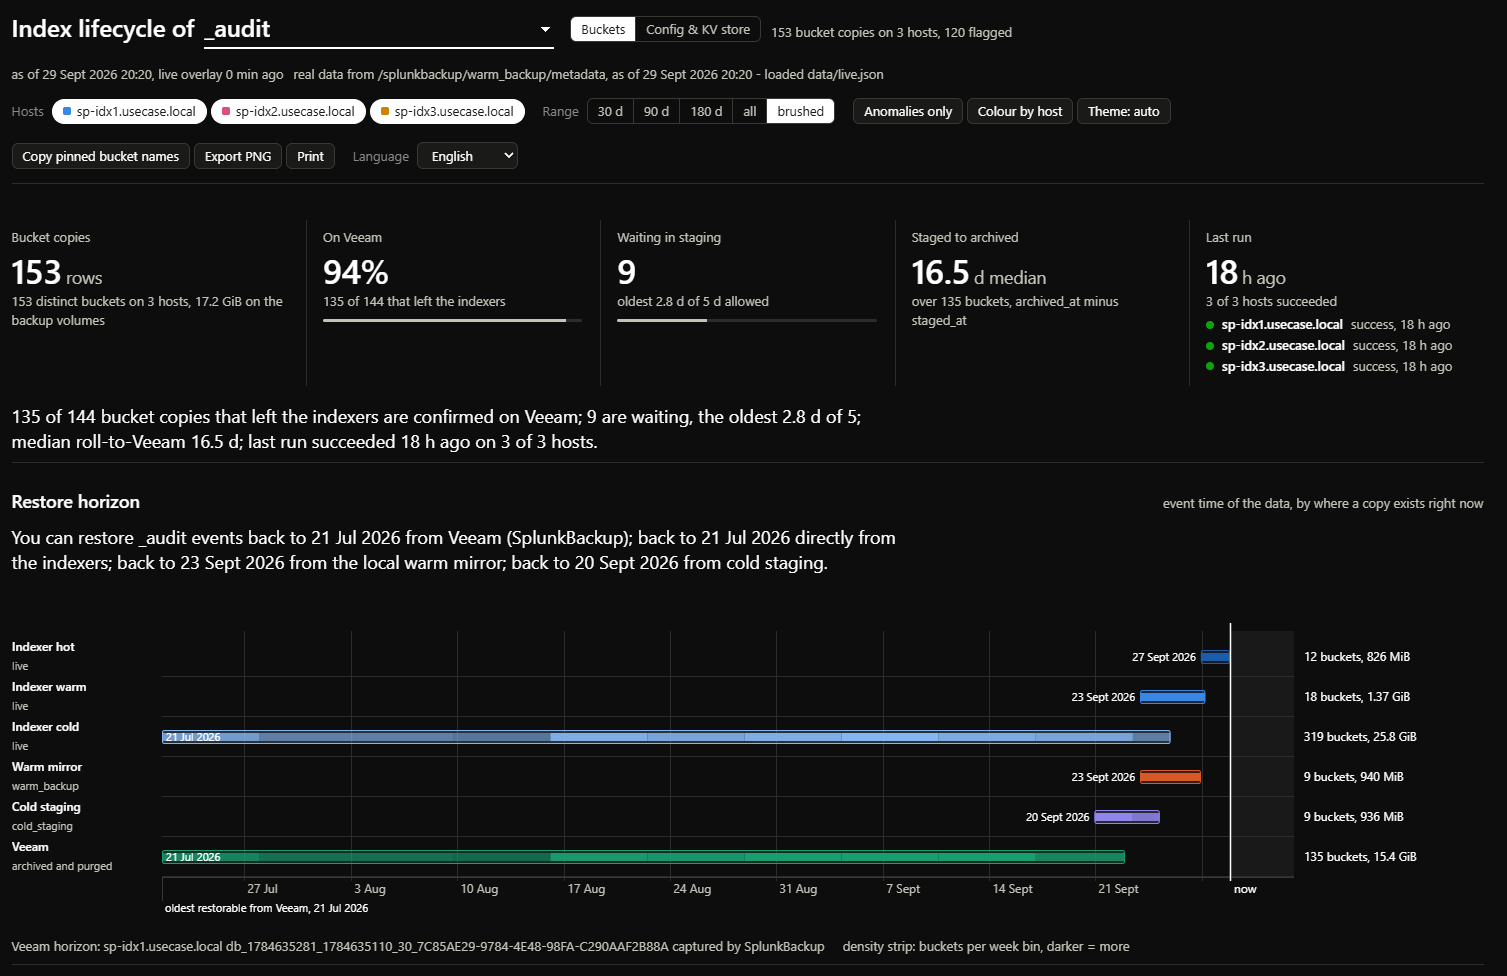Click '135 buckets, 15.4 GiB' text

(1360, 857)
